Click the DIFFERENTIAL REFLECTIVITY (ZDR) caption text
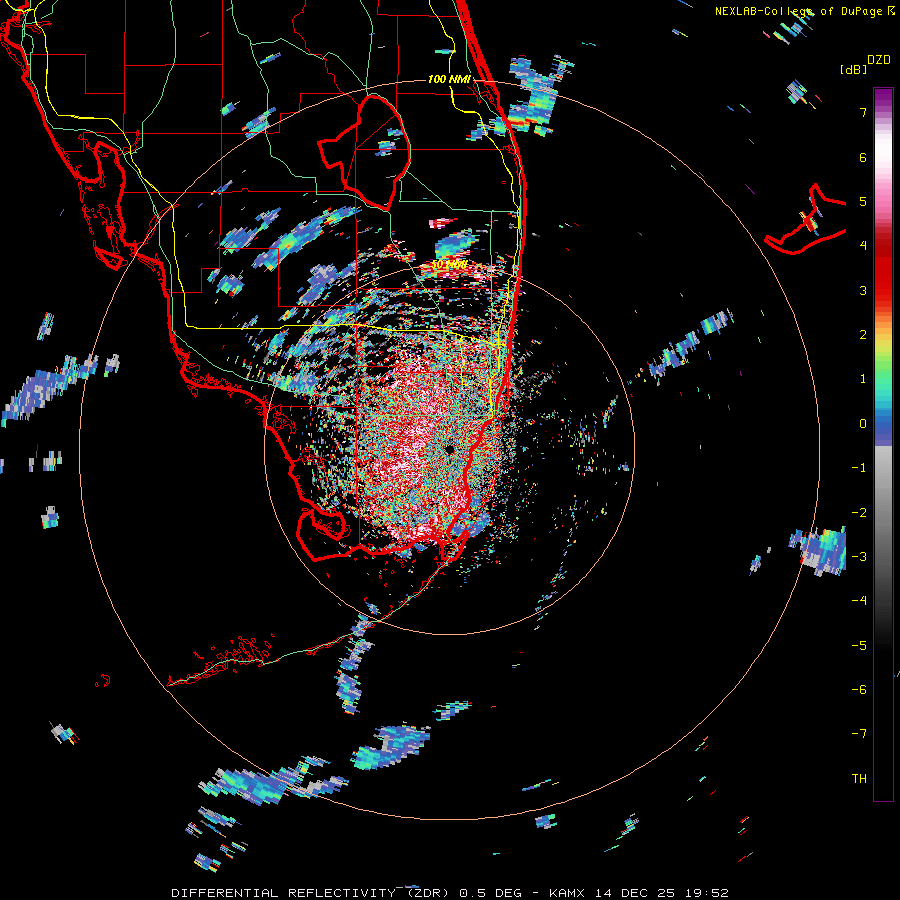 (x=311, y=893)
